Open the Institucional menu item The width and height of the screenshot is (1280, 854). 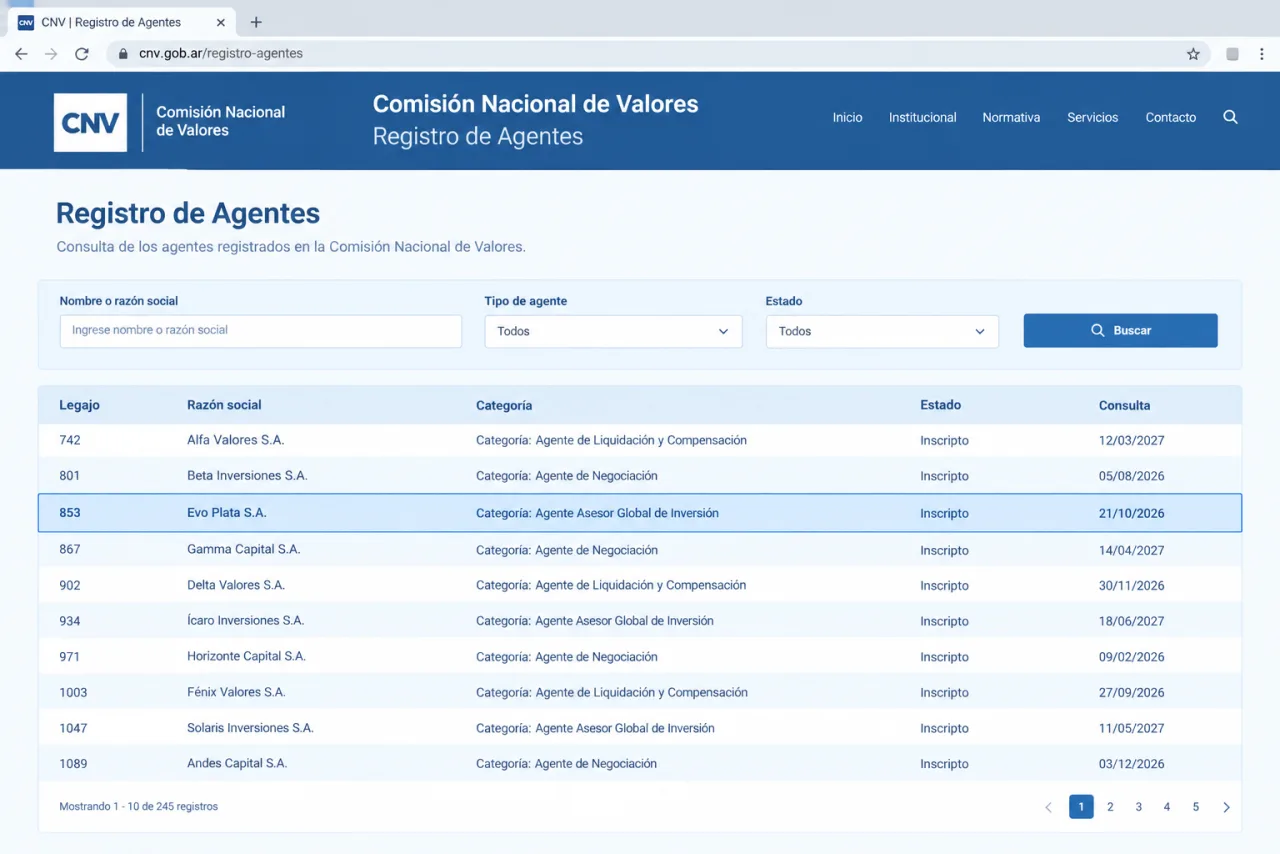(x=922, y=117)
